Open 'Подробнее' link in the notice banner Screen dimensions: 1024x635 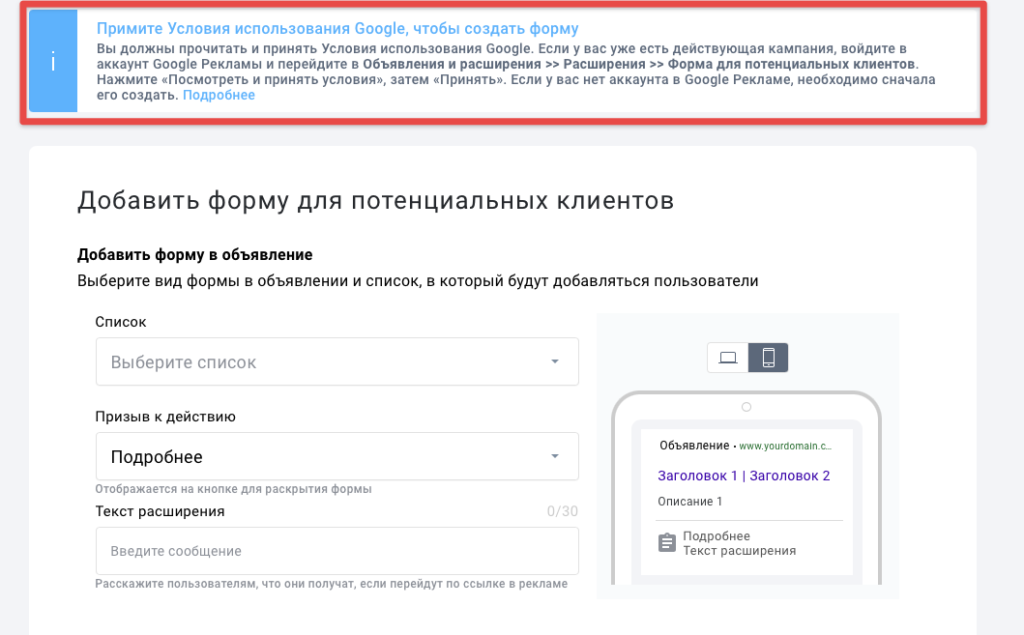219,95
